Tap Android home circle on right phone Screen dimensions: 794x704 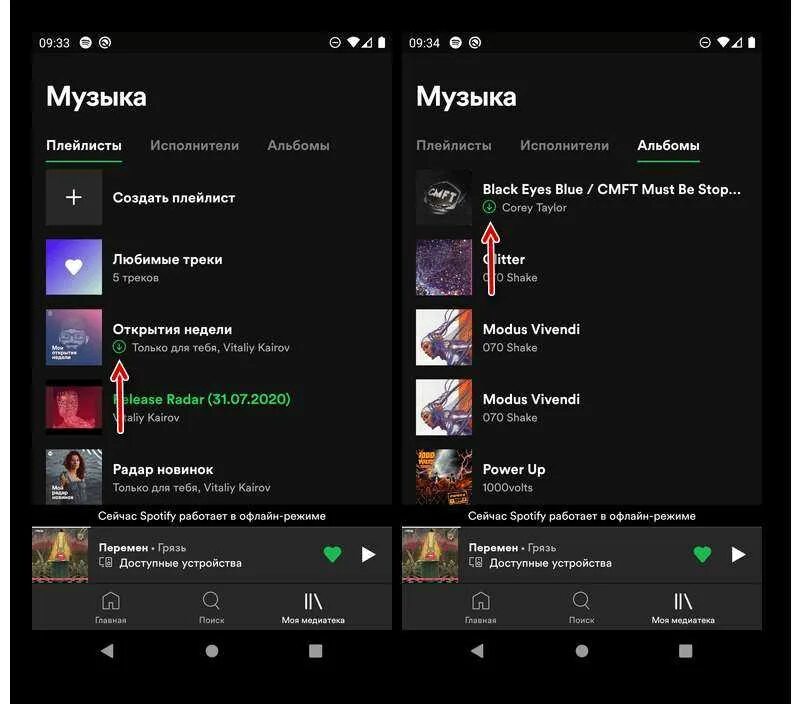tap(582, 651)
